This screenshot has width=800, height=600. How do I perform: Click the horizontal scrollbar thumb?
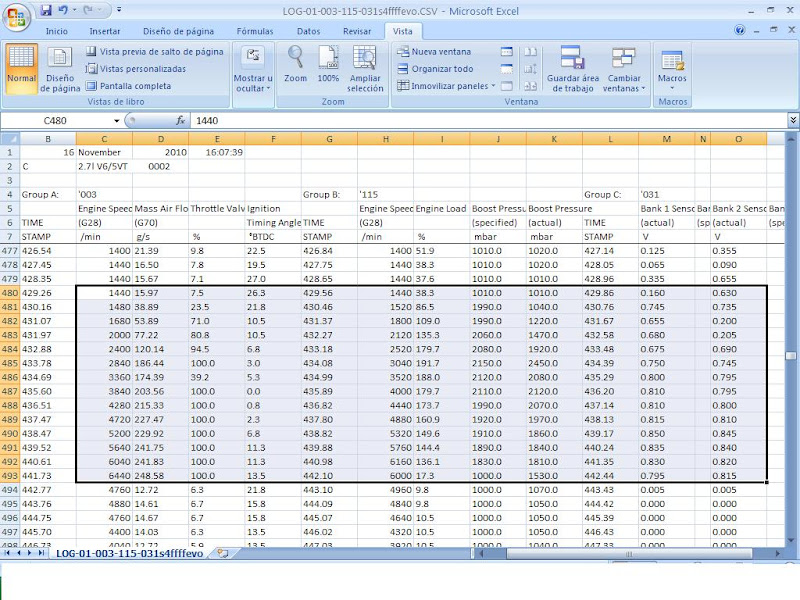(x=629, y=554)
